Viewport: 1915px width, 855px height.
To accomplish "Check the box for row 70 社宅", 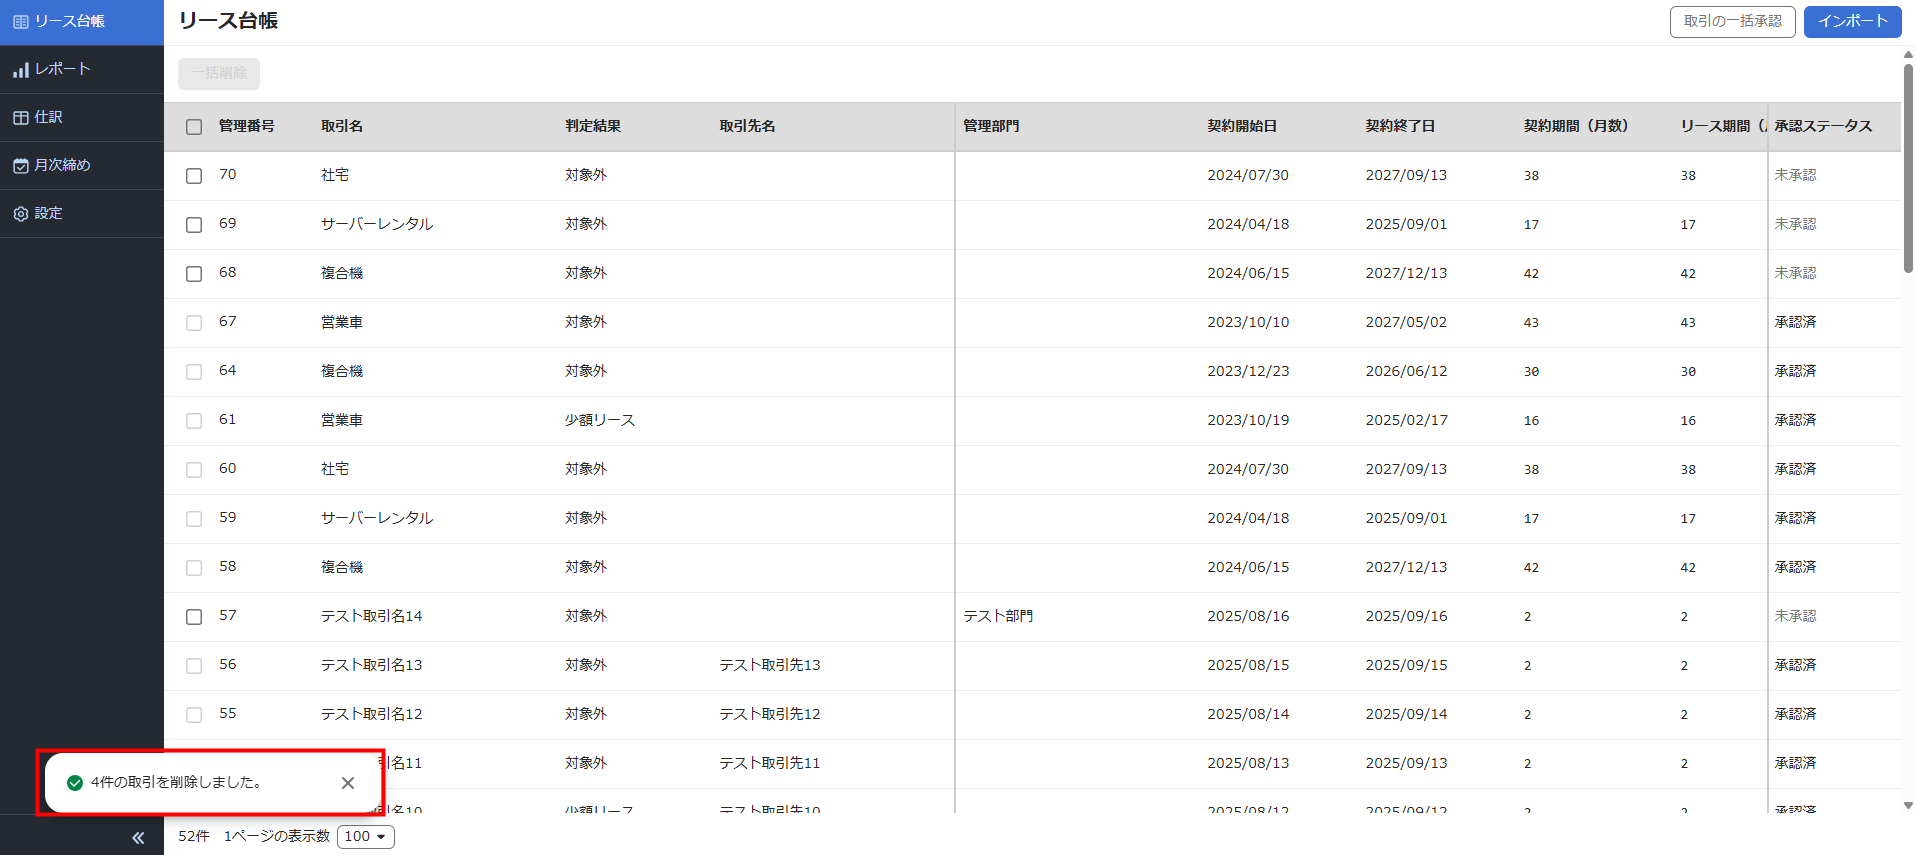I will pyautogui.click(x=194, y=176).
